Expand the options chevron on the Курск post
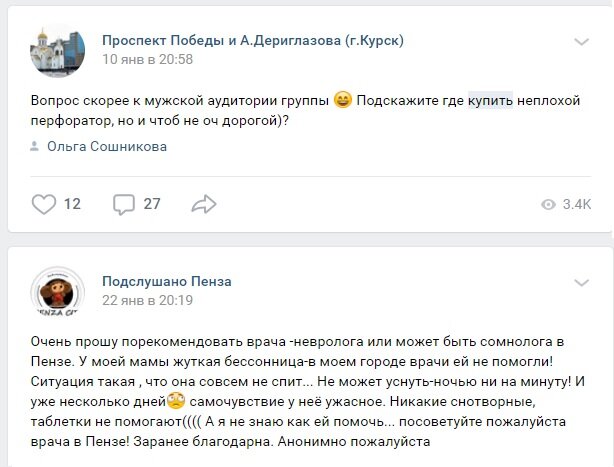The height and width of the screenshot is (467, 614). coord(581,42)
